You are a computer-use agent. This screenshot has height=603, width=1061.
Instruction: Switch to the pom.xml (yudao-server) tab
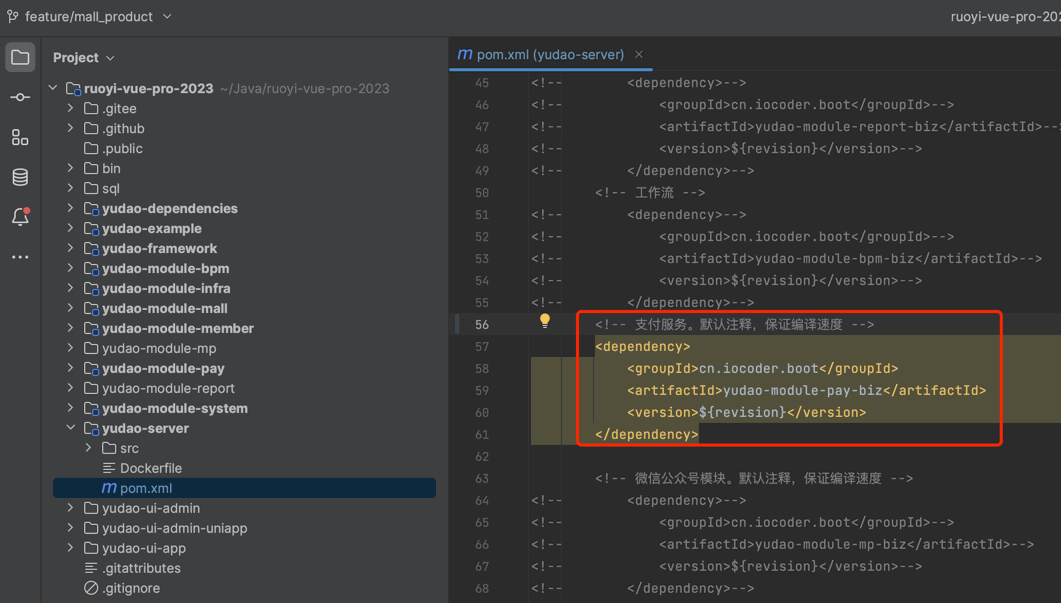pyautogui.click(x=549, y=54)
